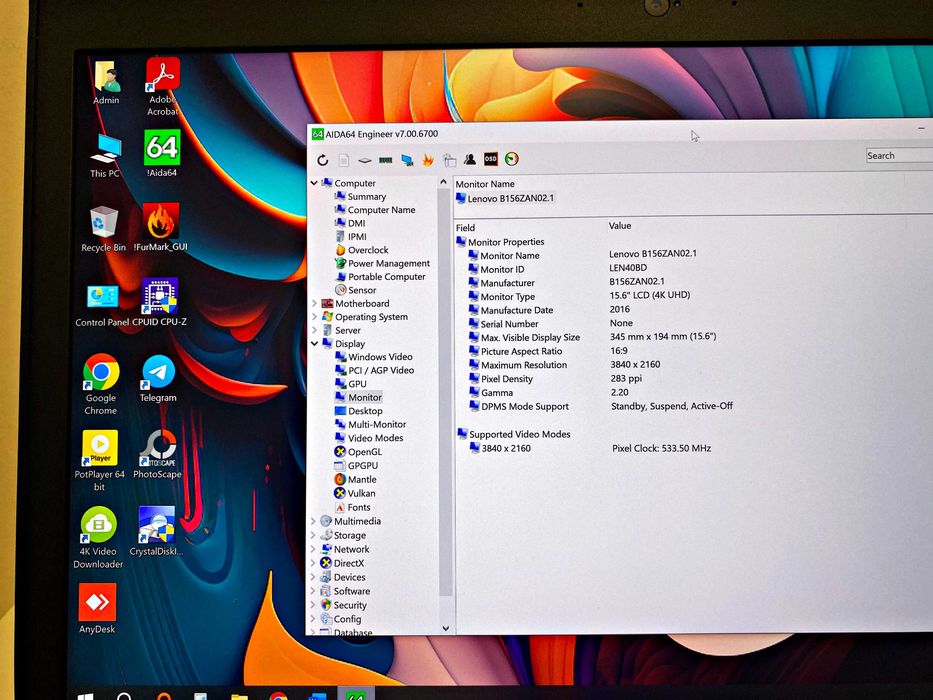Open the Recycle Bin

coord(104,229)
